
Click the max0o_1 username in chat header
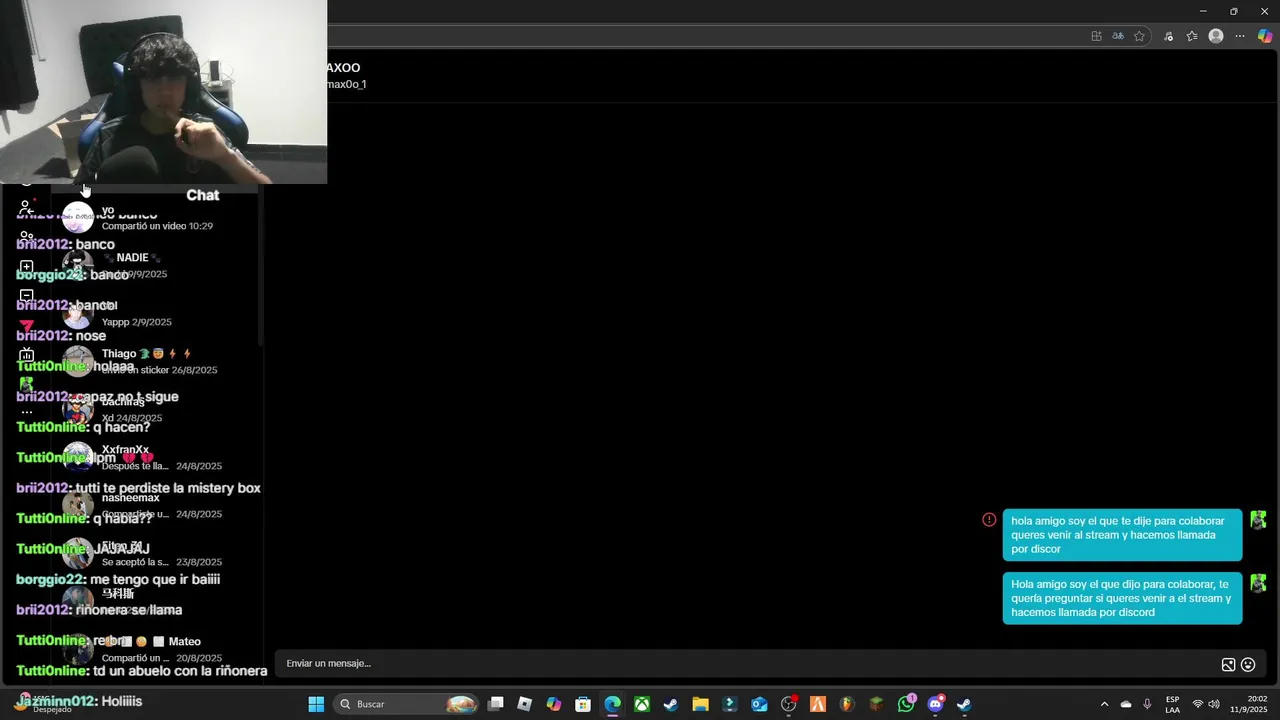click(x=346, y=84)
